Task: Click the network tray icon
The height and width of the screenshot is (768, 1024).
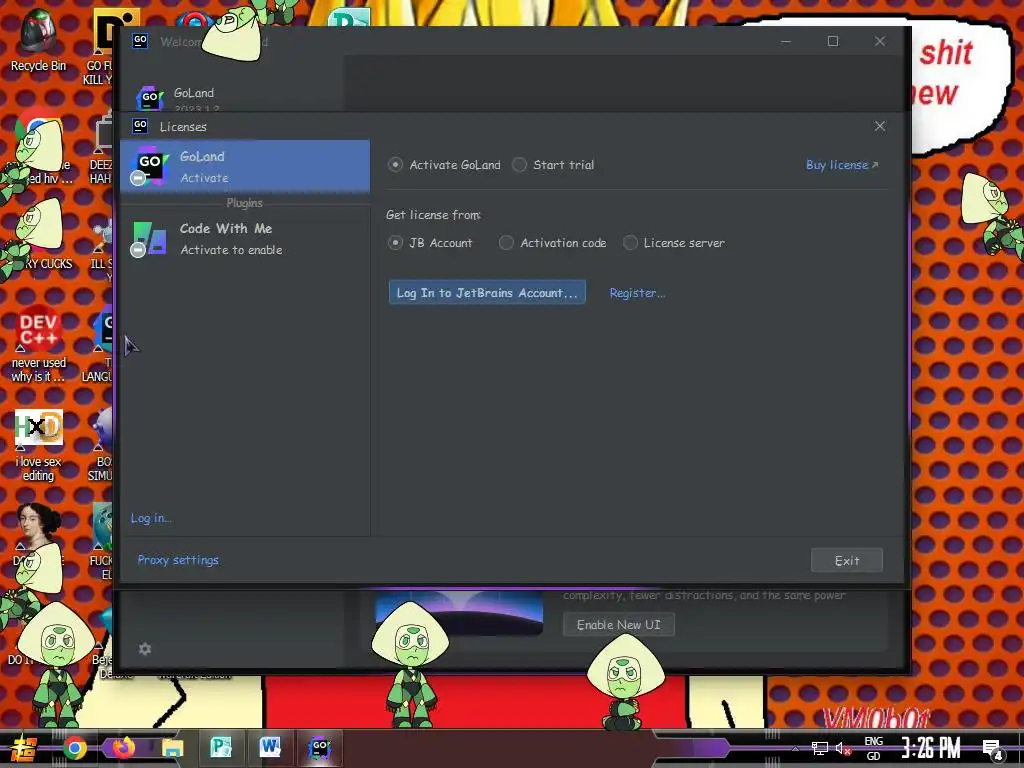Action: 820,748
